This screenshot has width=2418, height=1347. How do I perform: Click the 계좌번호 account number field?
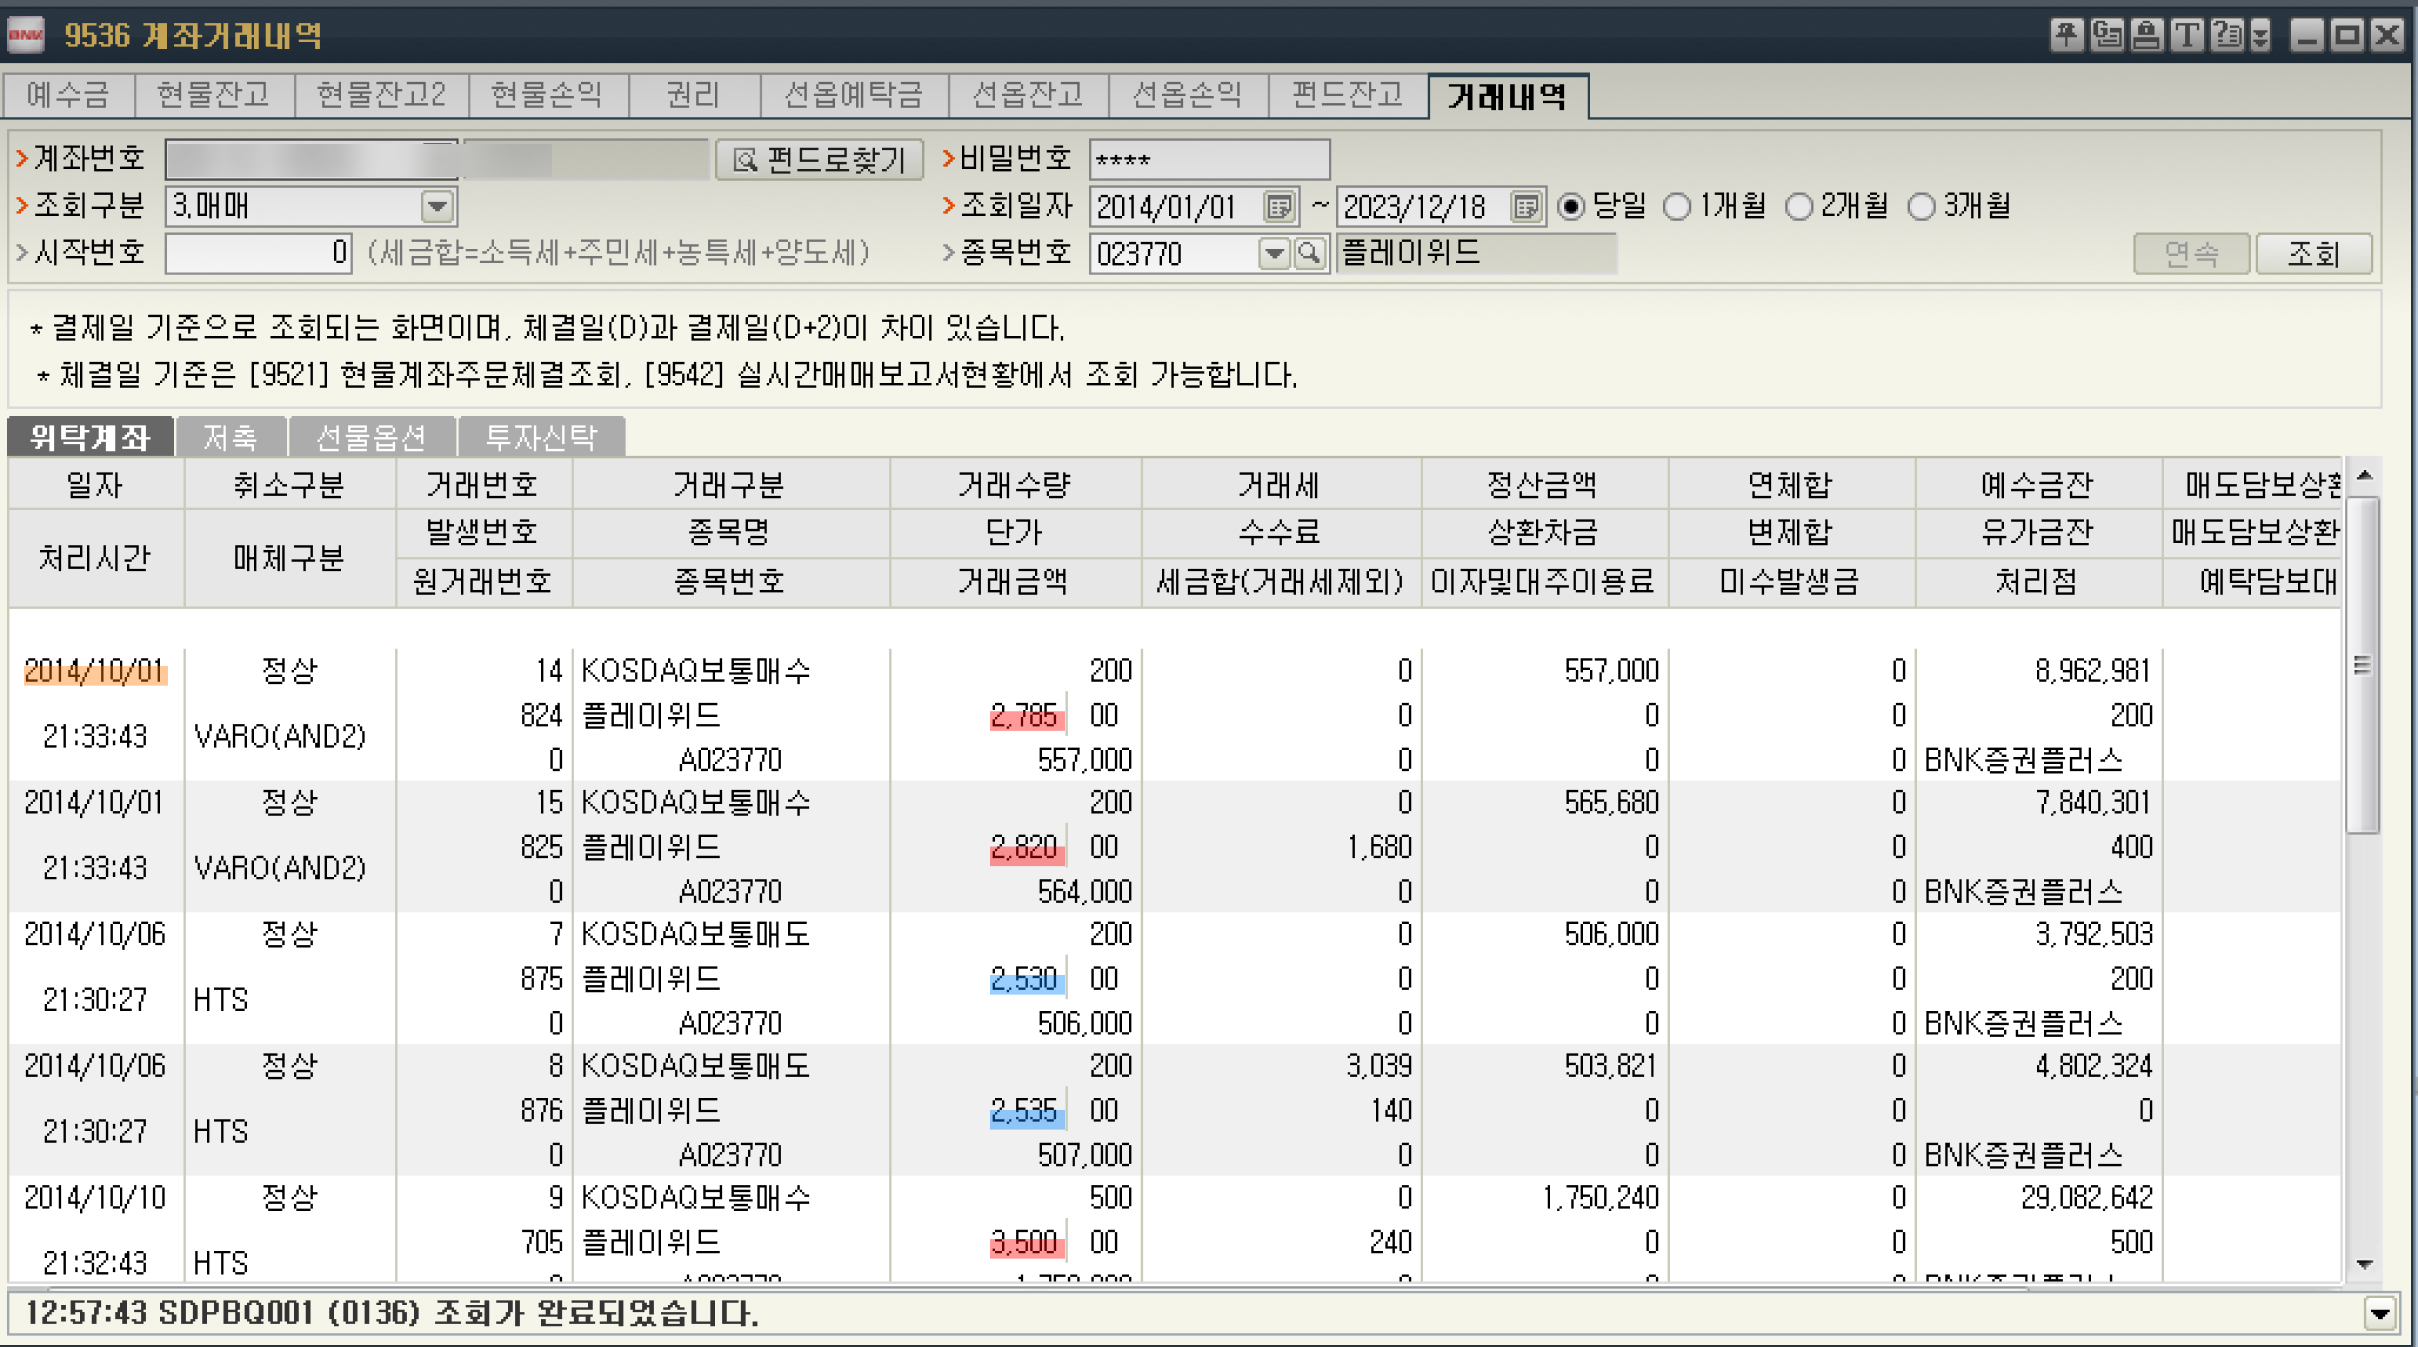coord(311,160)
